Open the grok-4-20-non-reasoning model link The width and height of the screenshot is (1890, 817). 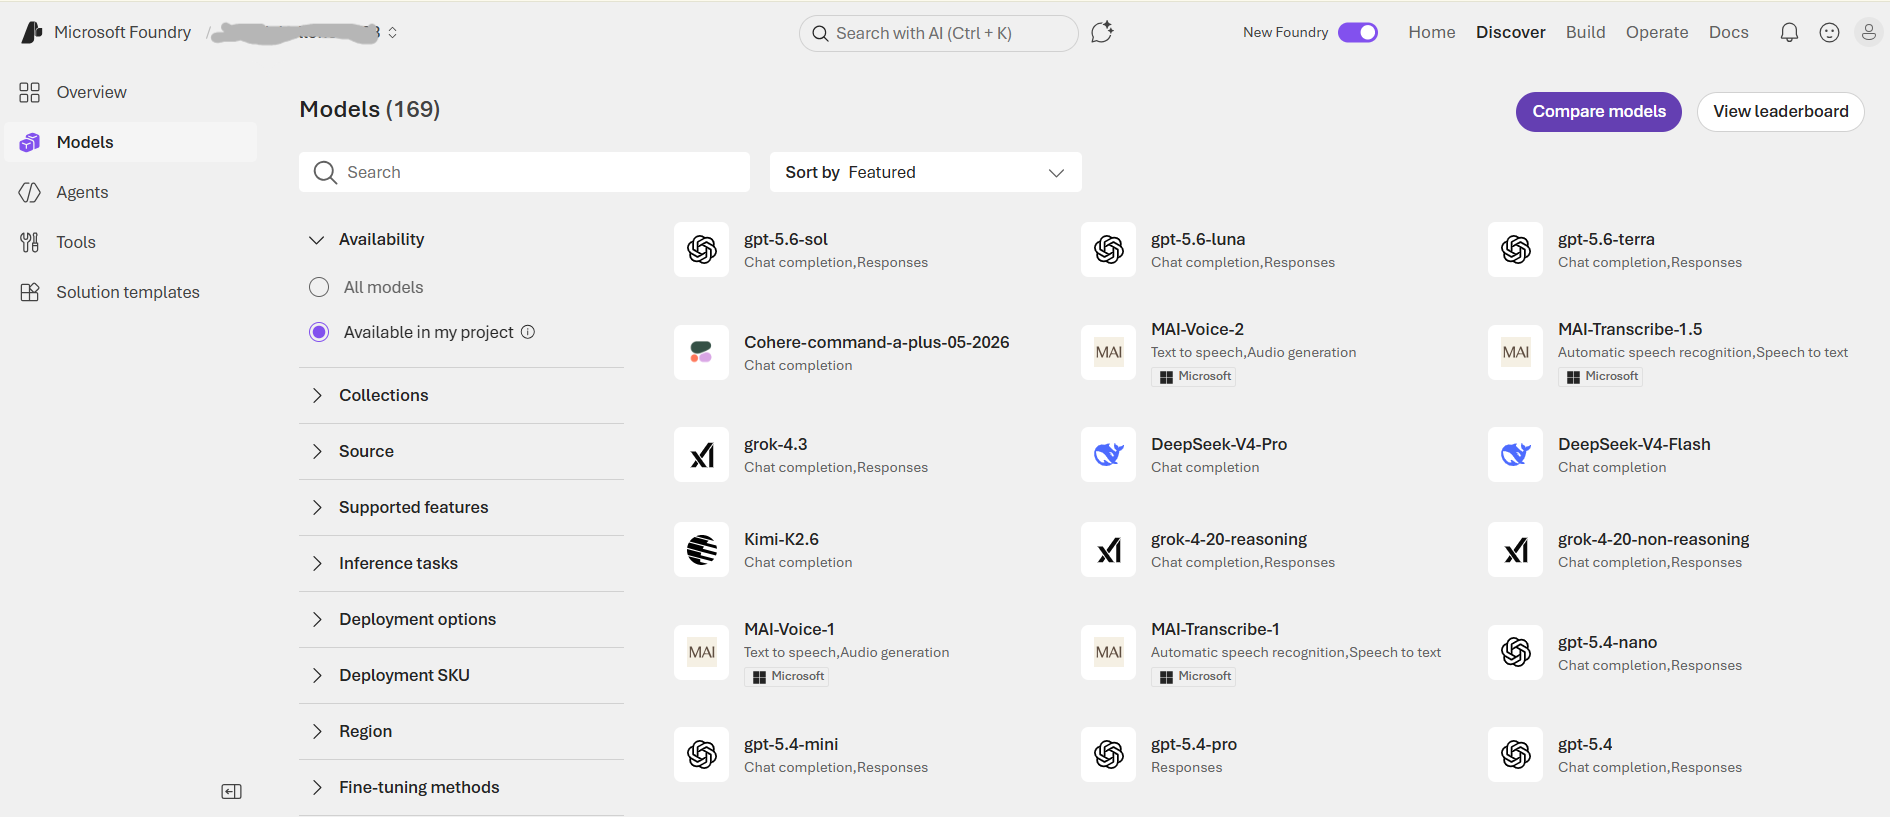click(x=1653, y=539)
